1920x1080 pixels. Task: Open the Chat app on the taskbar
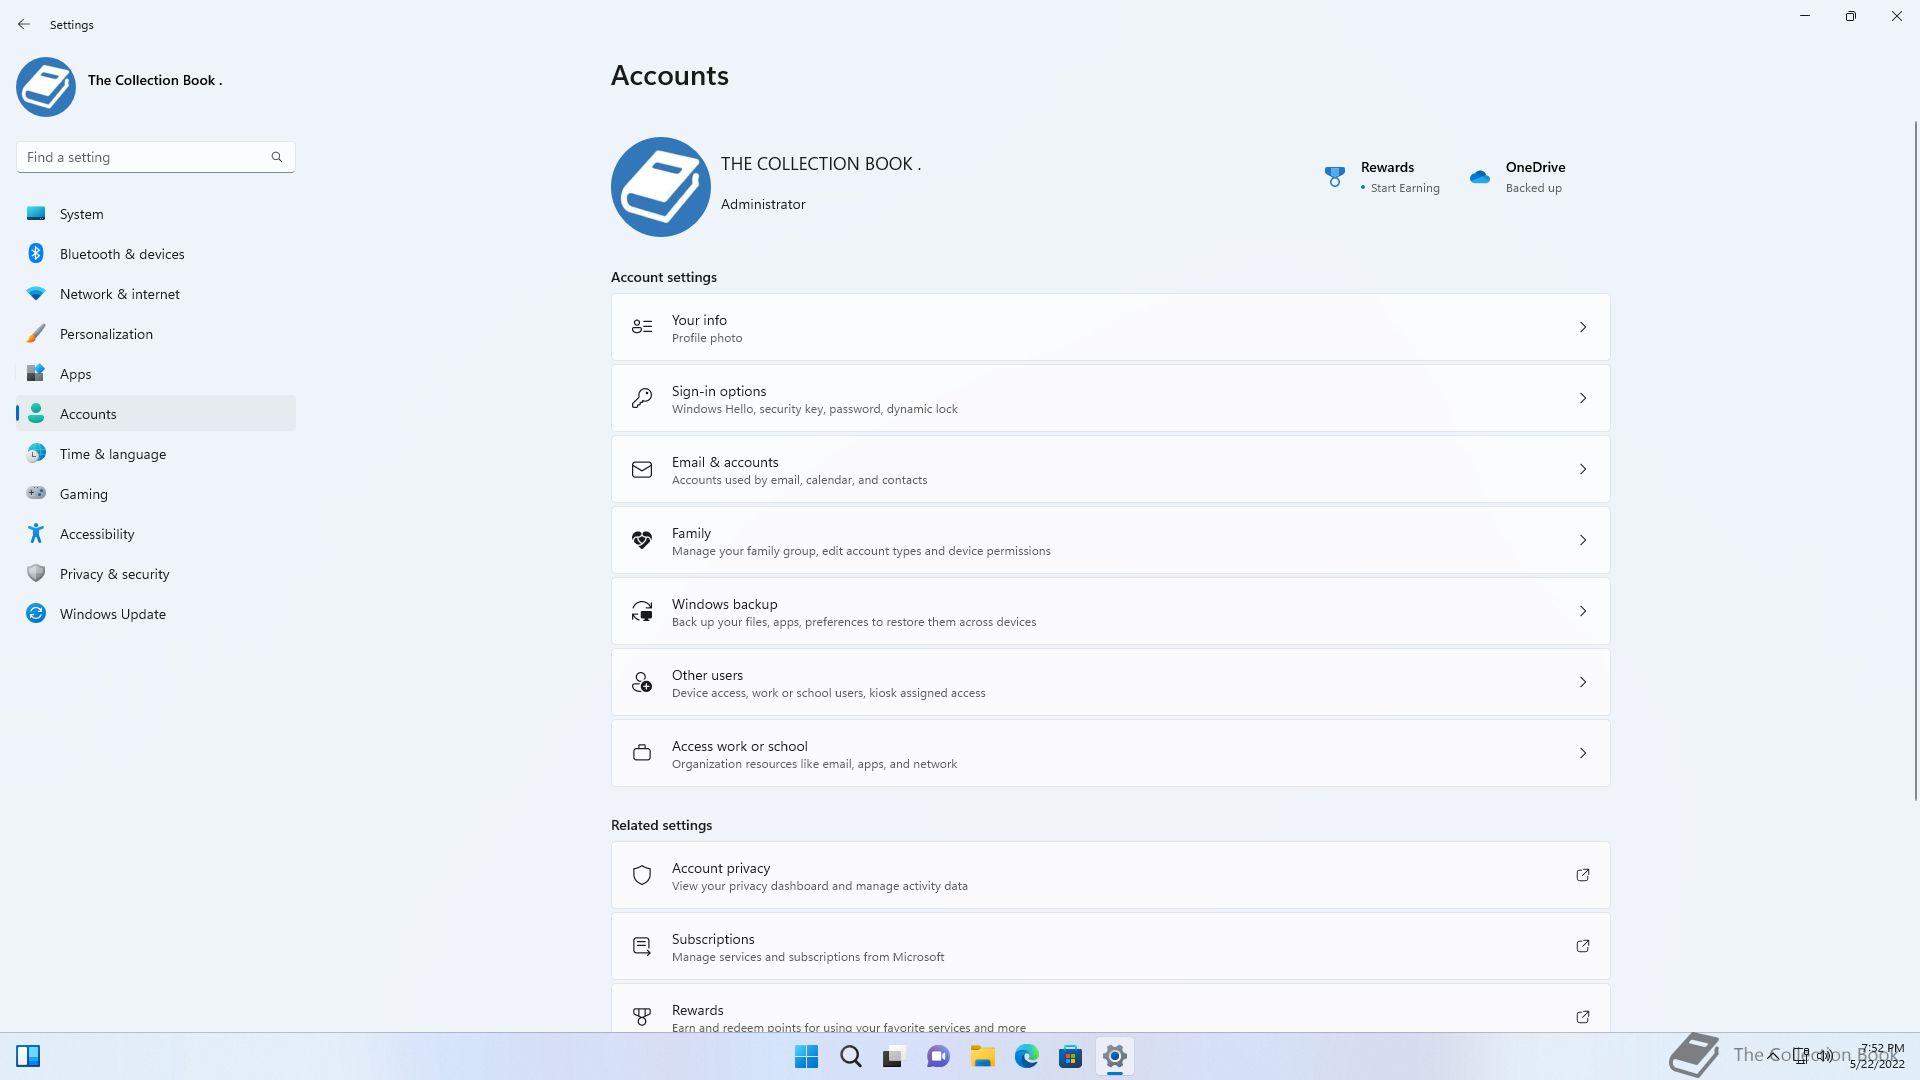pos(938,1056)
